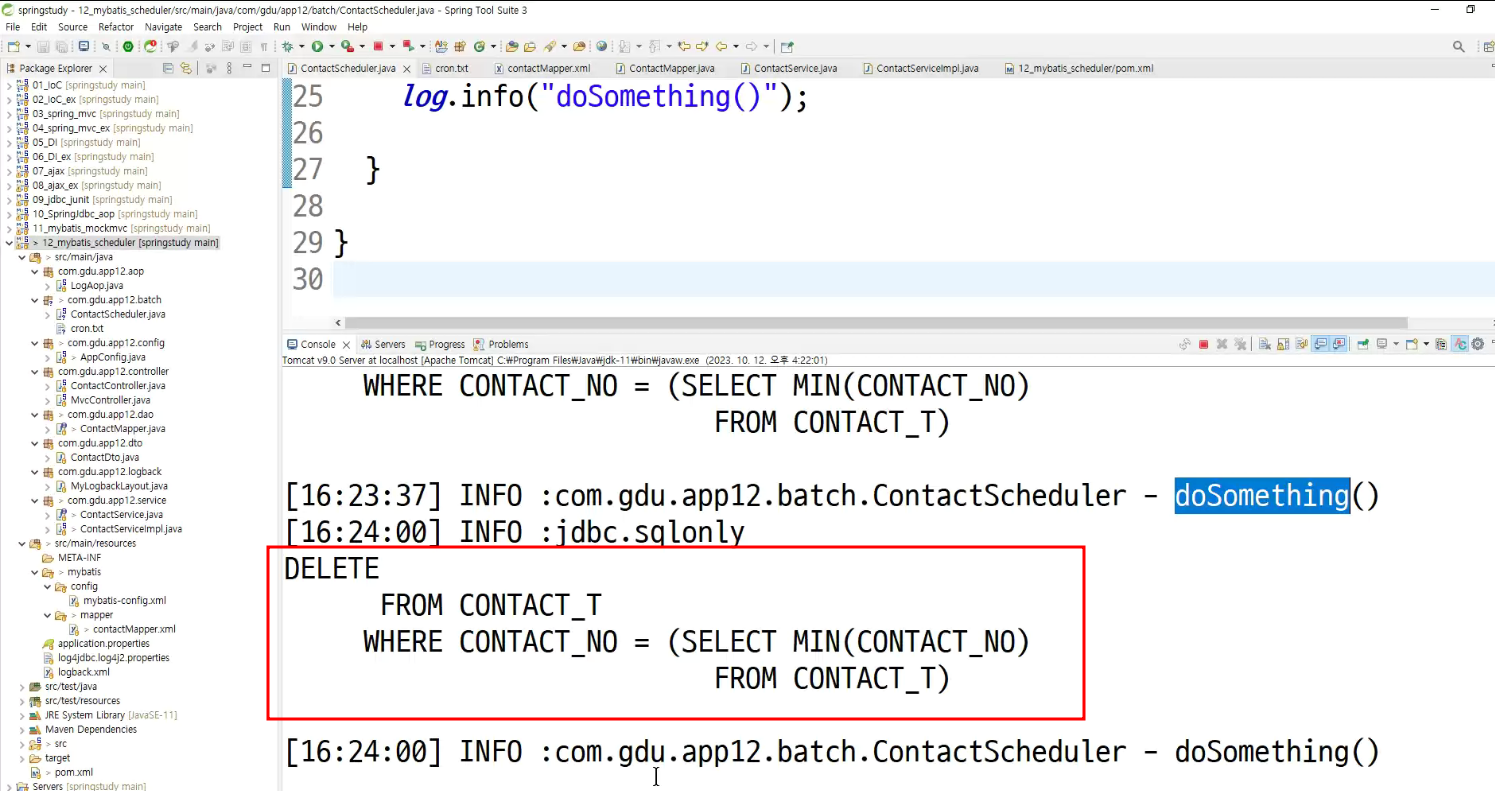Screen dimensions: 1495x791
Task: Toggle Show Console on Standard Error
Action: tap(1339, 344)
